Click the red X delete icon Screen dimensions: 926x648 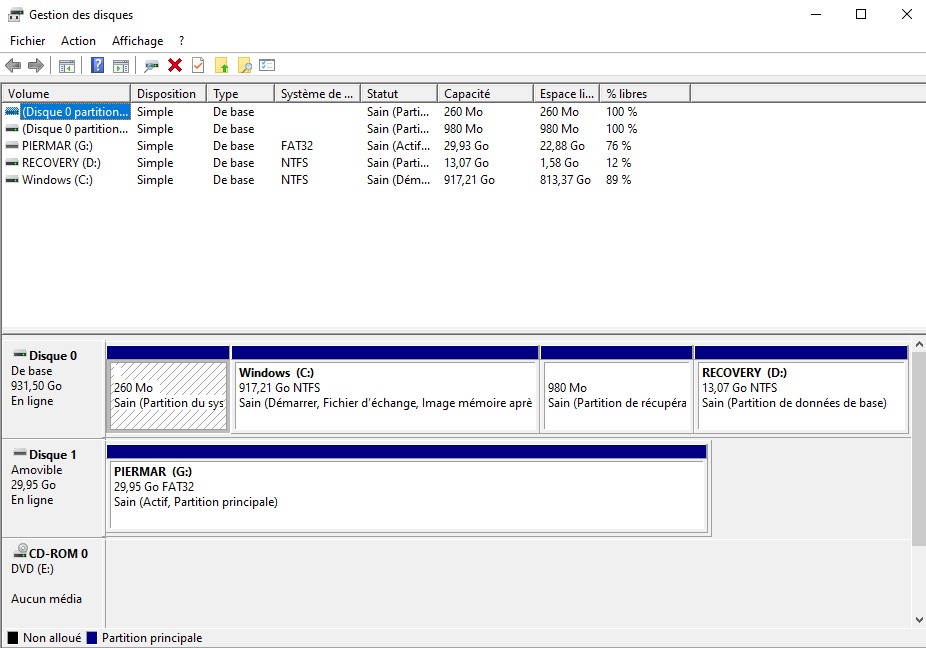click(x=175, y=65)
